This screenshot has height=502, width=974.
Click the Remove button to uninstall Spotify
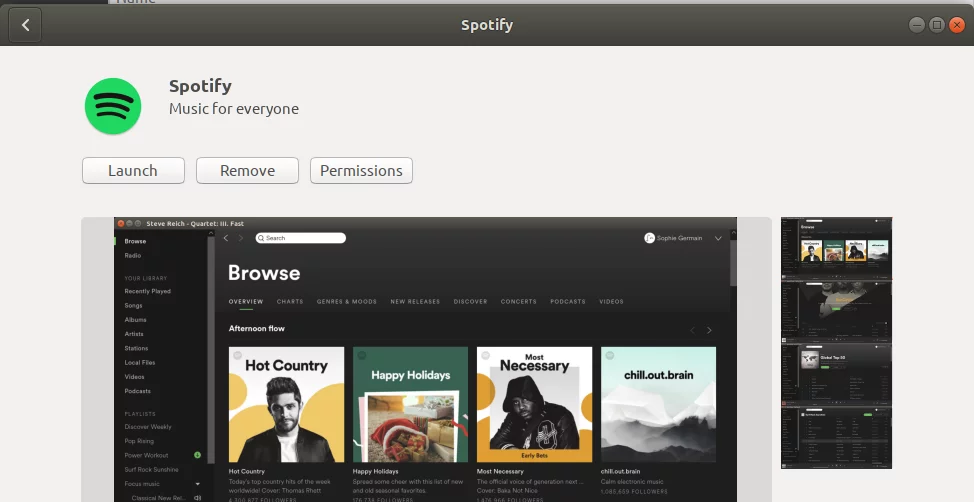(247, 170)
